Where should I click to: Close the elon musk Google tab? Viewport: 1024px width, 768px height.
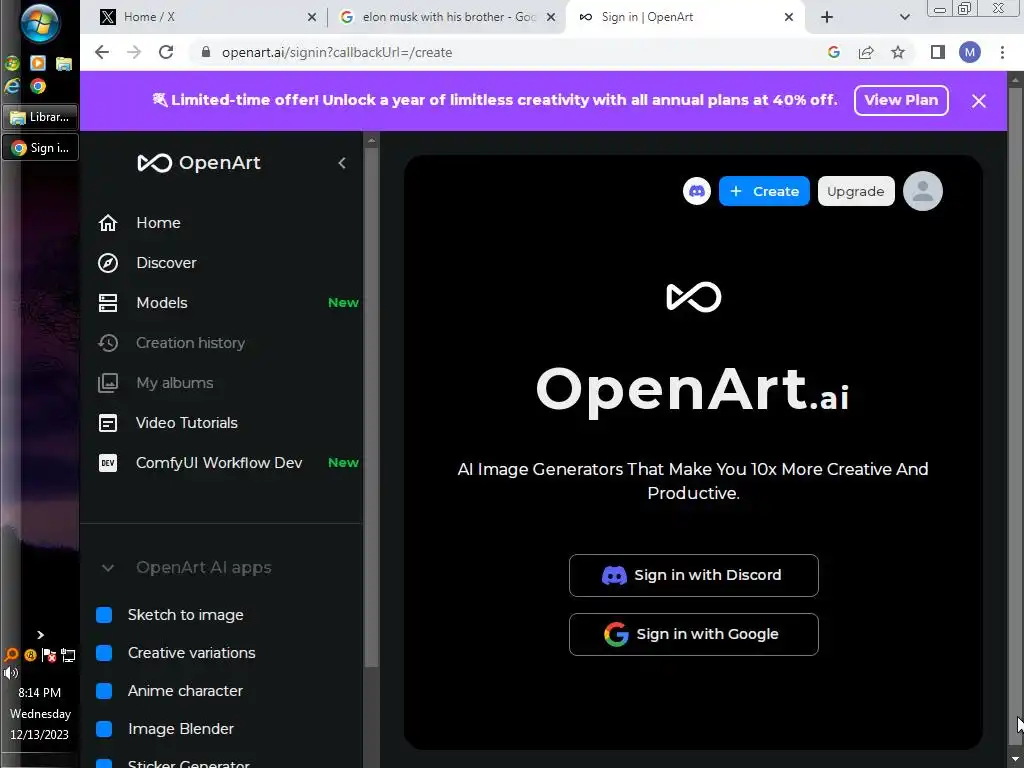pos(551,17)
